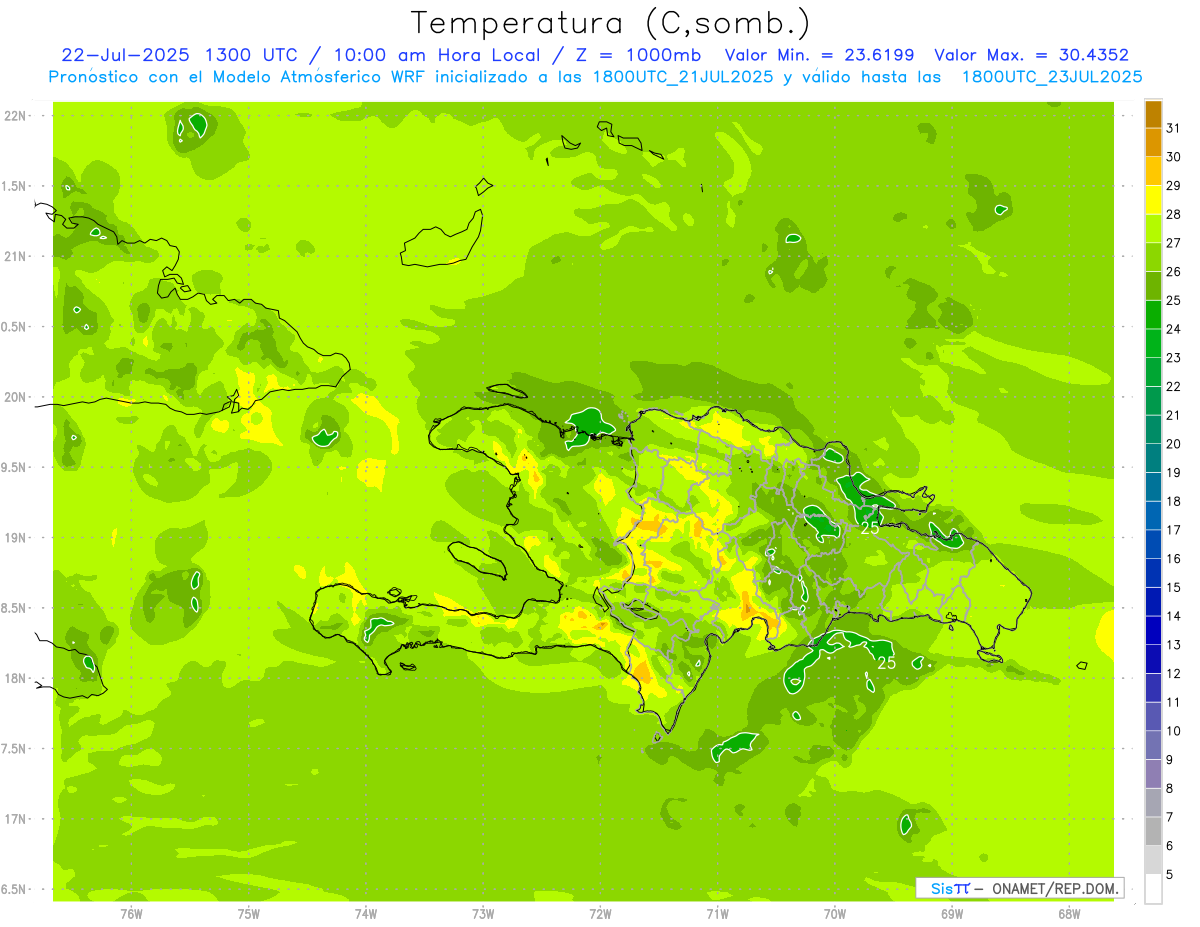
Task: Click the '30' legend value
Action: pyautogui.click(x=1174, y=157)
